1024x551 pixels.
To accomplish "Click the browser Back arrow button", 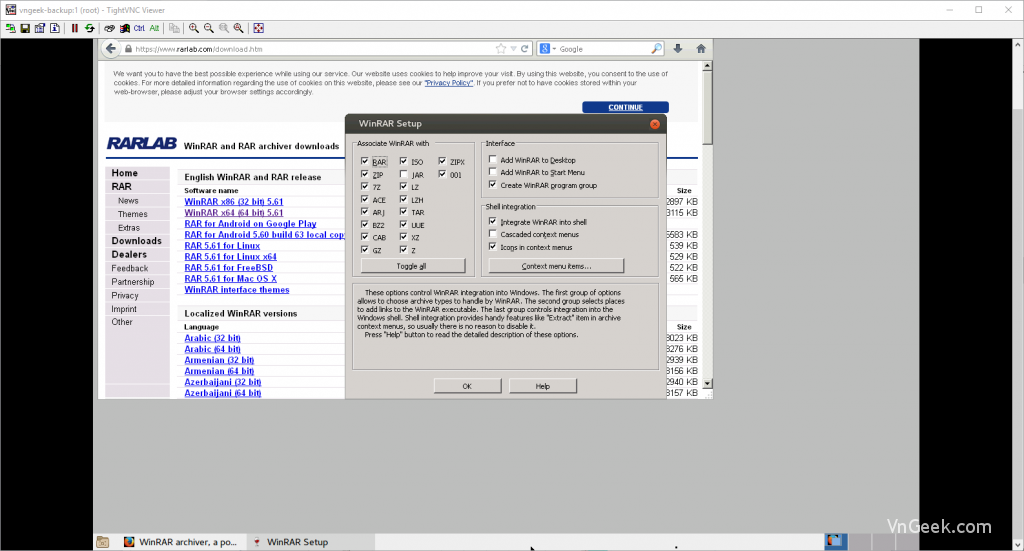I will click(x=111, y=48).
